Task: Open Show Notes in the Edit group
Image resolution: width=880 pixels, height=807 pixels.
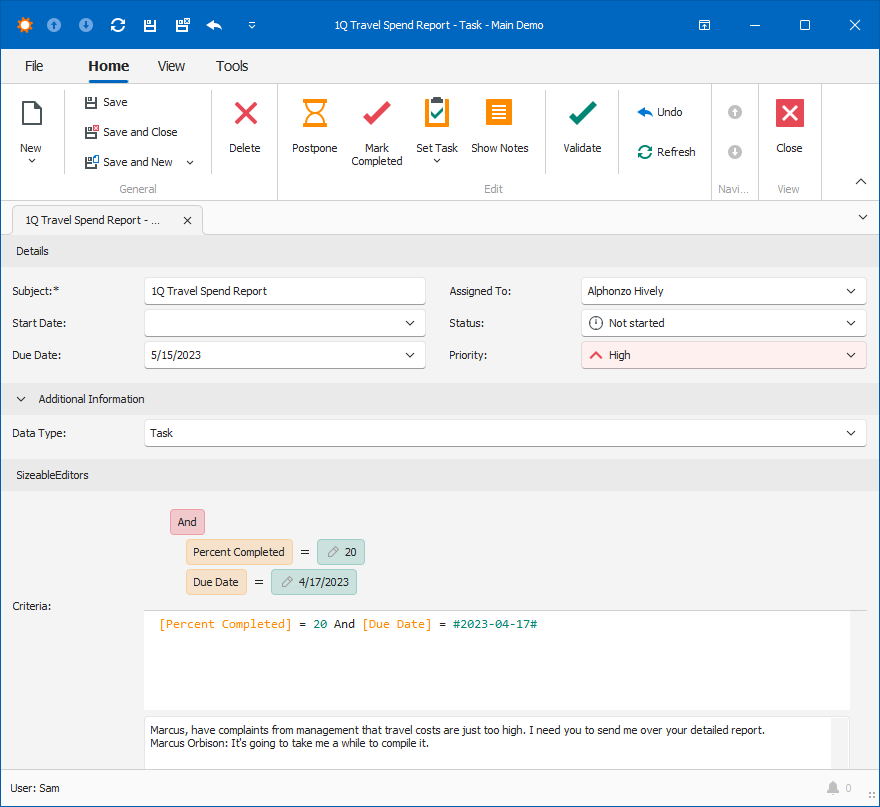Action: [x=500, y=112]
